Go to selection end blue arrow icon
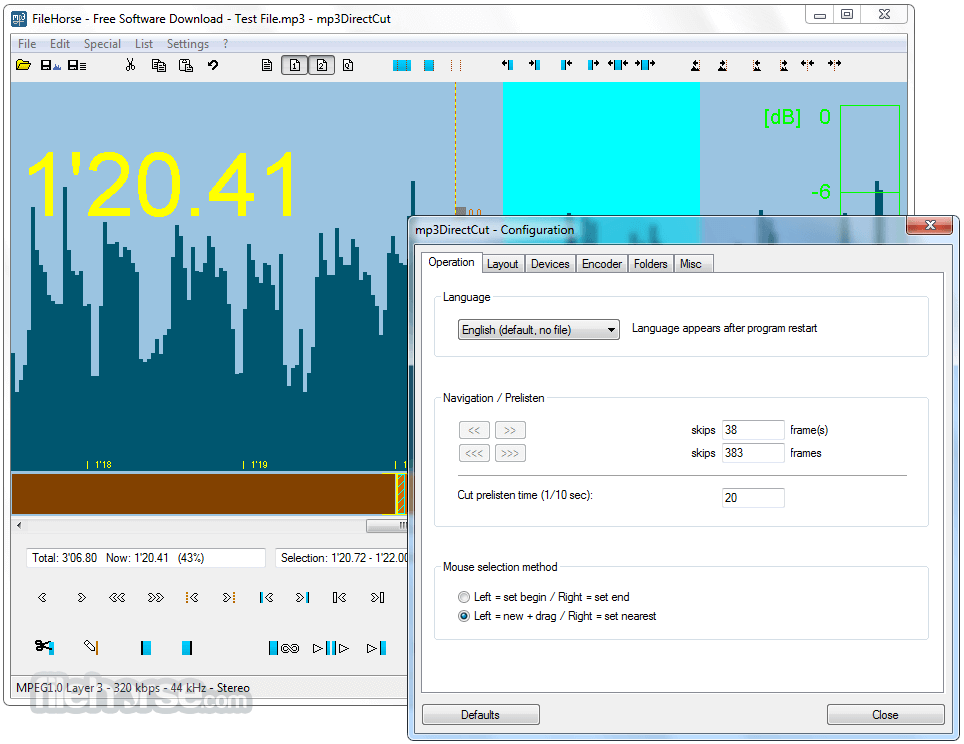Viewport: 964px width, 744px height. click(x=302, y=597)
